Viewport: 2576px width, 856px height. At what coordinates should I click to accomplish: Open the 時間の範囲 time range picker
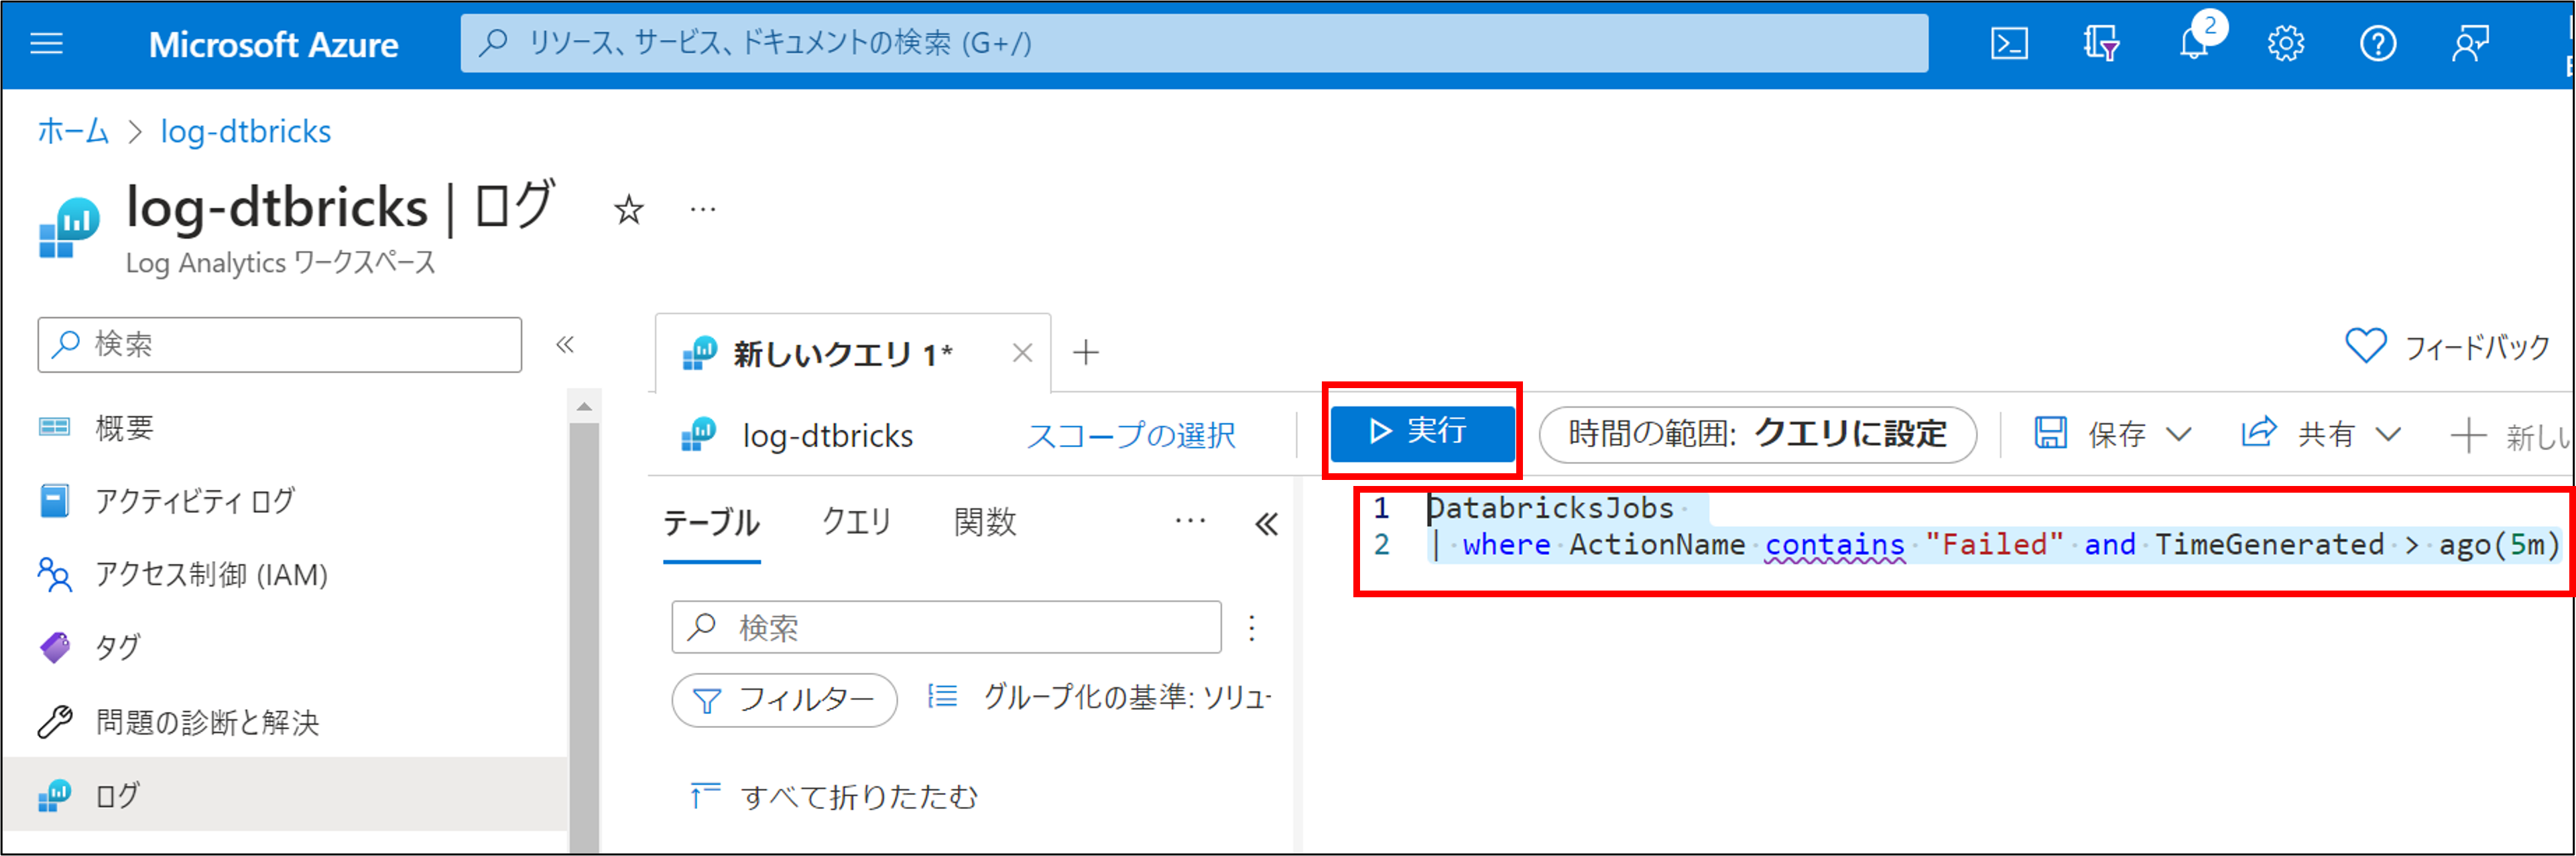[1757, 434]
